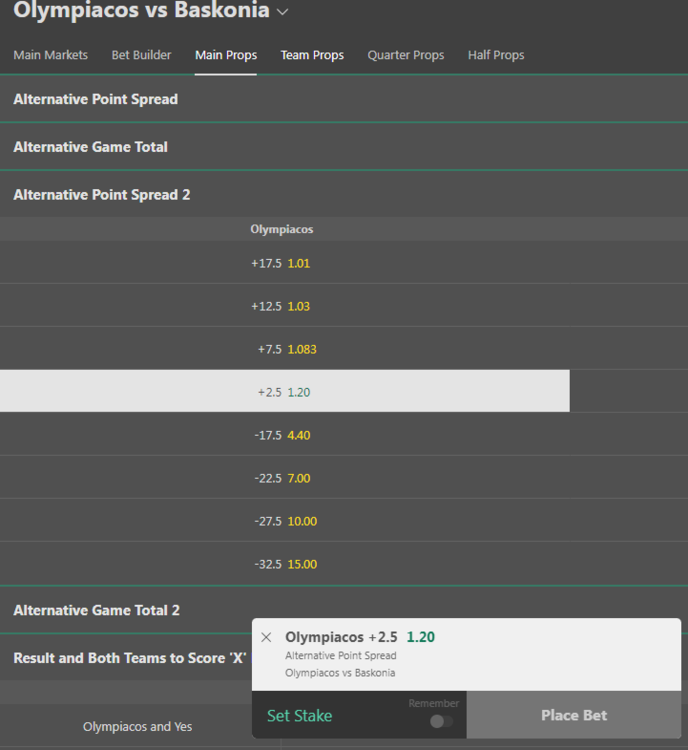
Task: Click the Olympiacos and Yes selection
Action: [x=138, y=726]
